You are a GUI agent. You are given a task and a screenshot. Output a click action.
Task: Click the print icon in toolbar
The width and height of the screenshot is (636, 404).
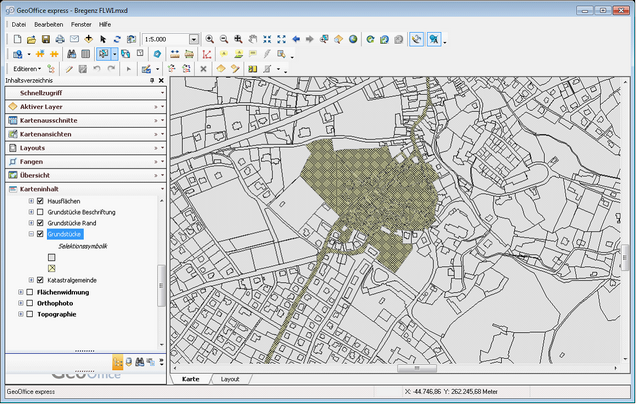(x=59, y=39)
